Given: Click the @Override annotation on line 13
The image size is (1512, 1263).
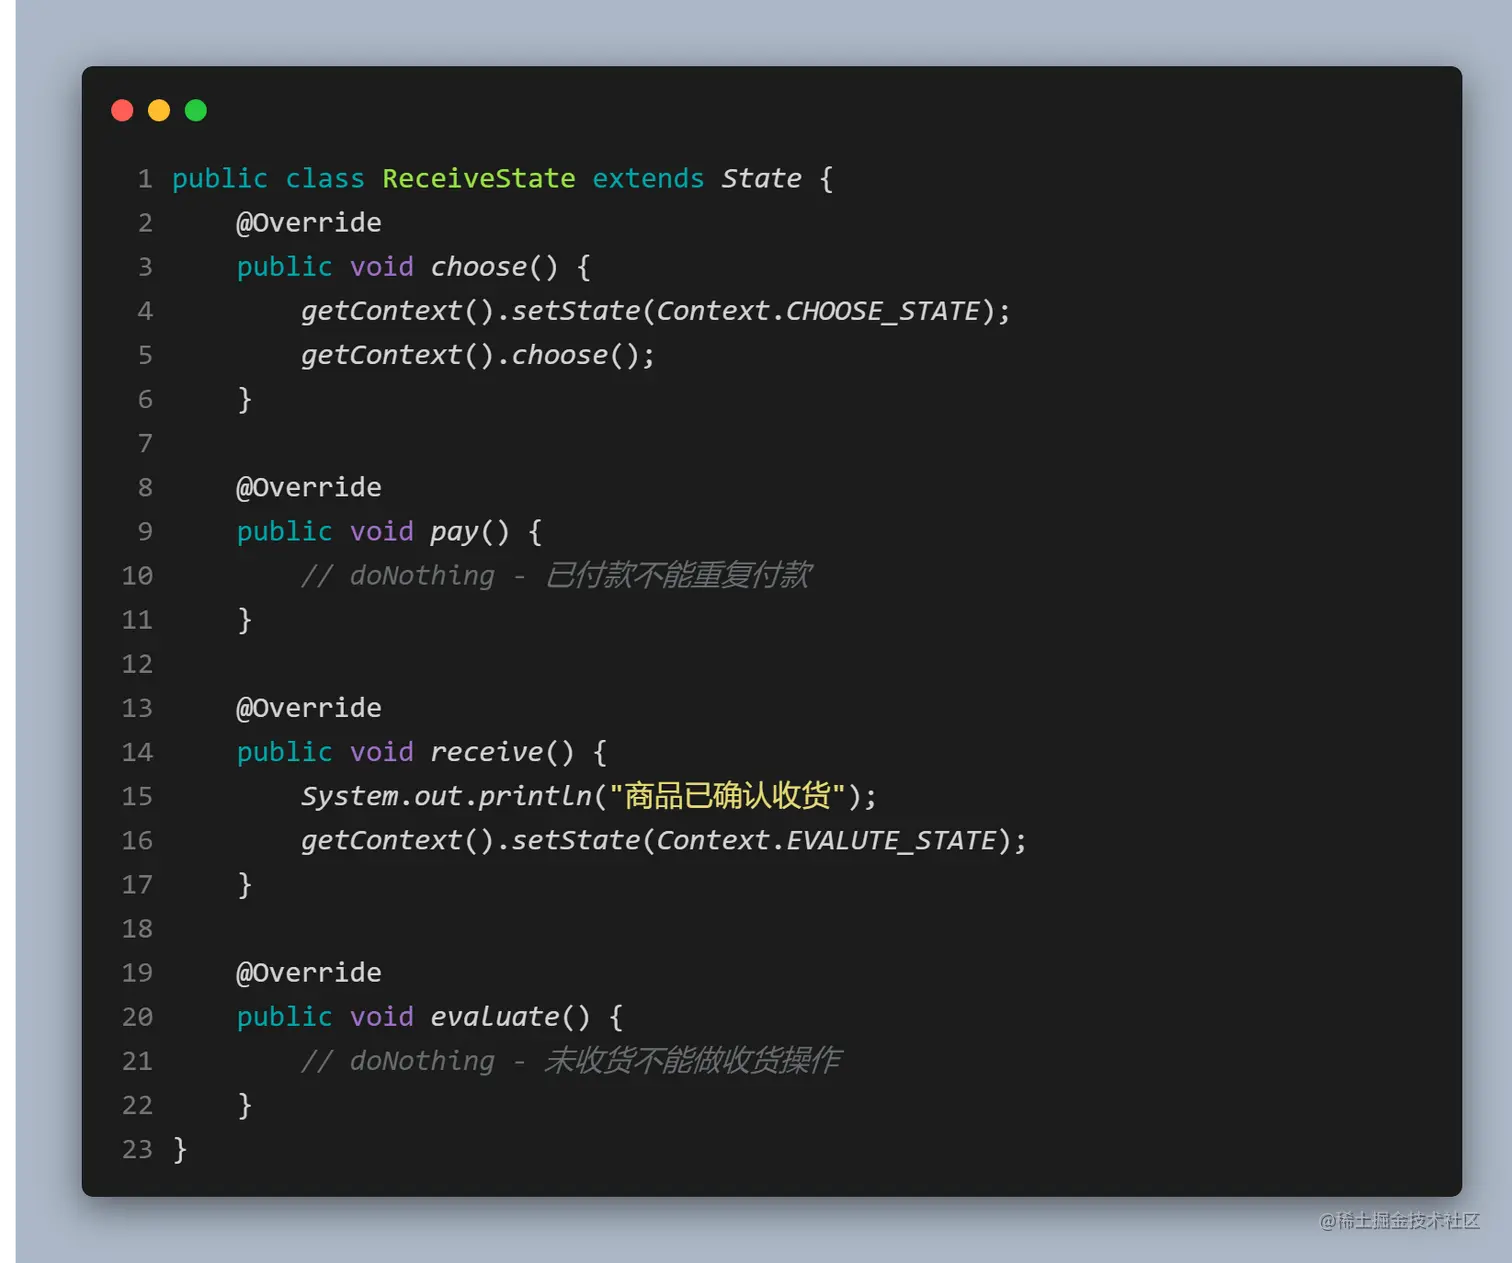Looking at the screenshot, I should click(x=309, y=707).
